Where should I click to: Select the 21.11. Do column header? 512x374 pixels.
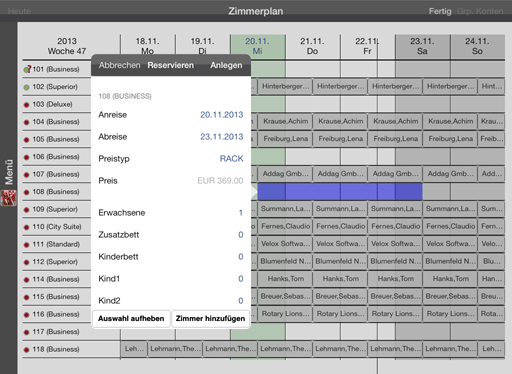(313, 46)
